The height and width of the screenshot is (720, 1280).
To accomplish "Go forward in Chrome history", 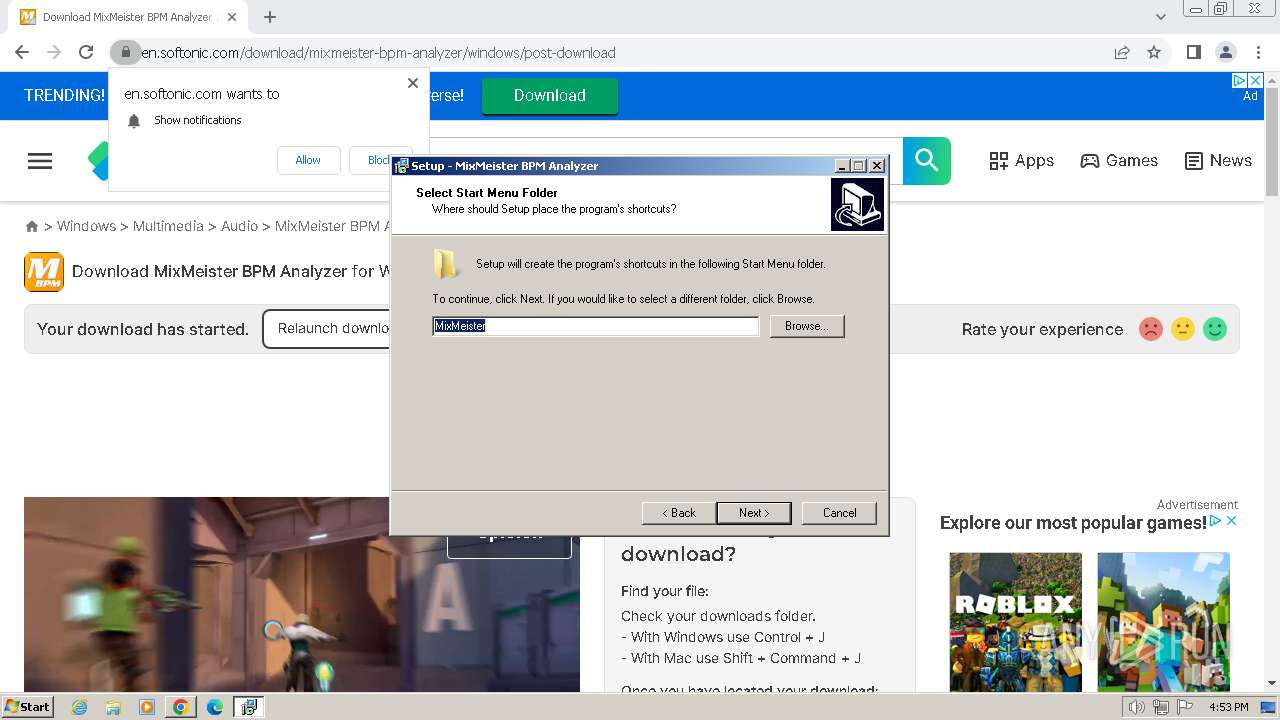I will tap(54, 53).
